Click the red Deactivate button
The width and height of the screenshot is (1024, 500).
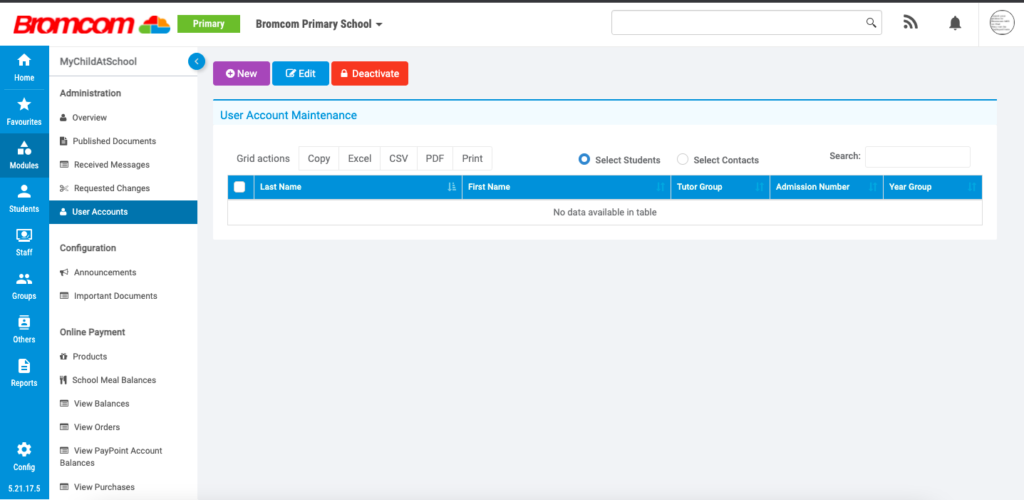[x=370, y=74]
